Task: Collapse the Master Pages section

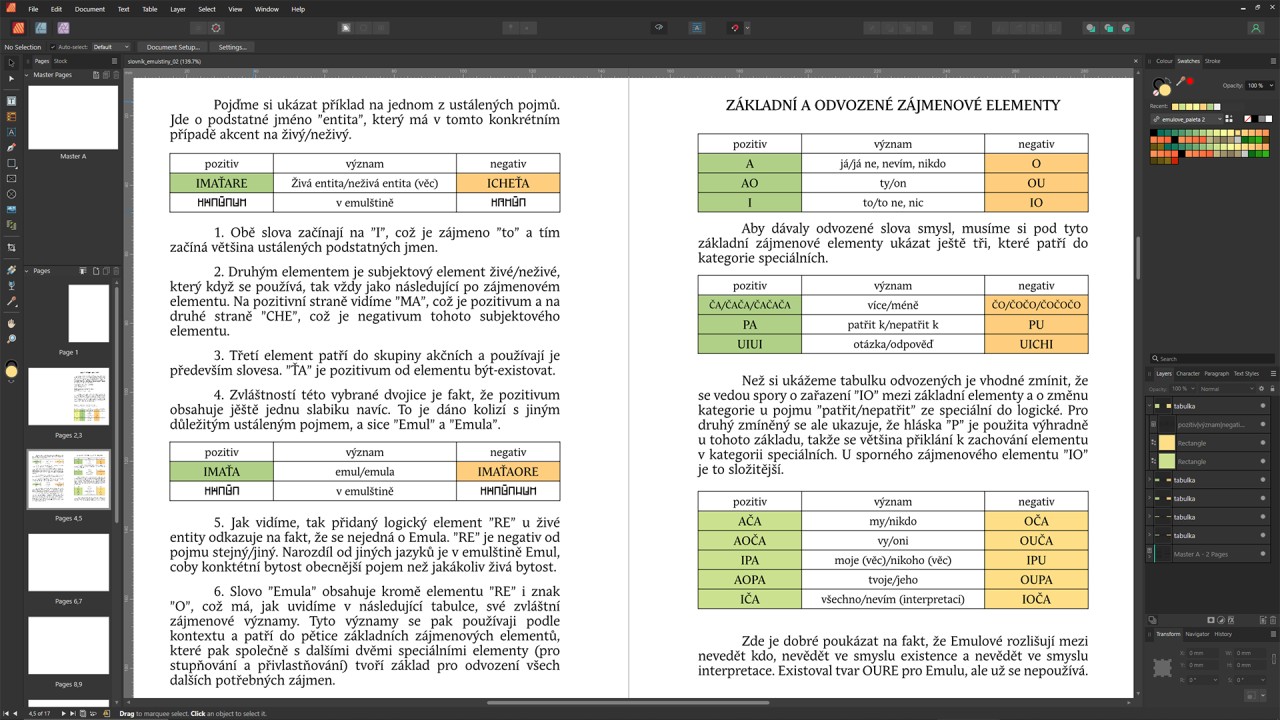Action: point(27,75)
